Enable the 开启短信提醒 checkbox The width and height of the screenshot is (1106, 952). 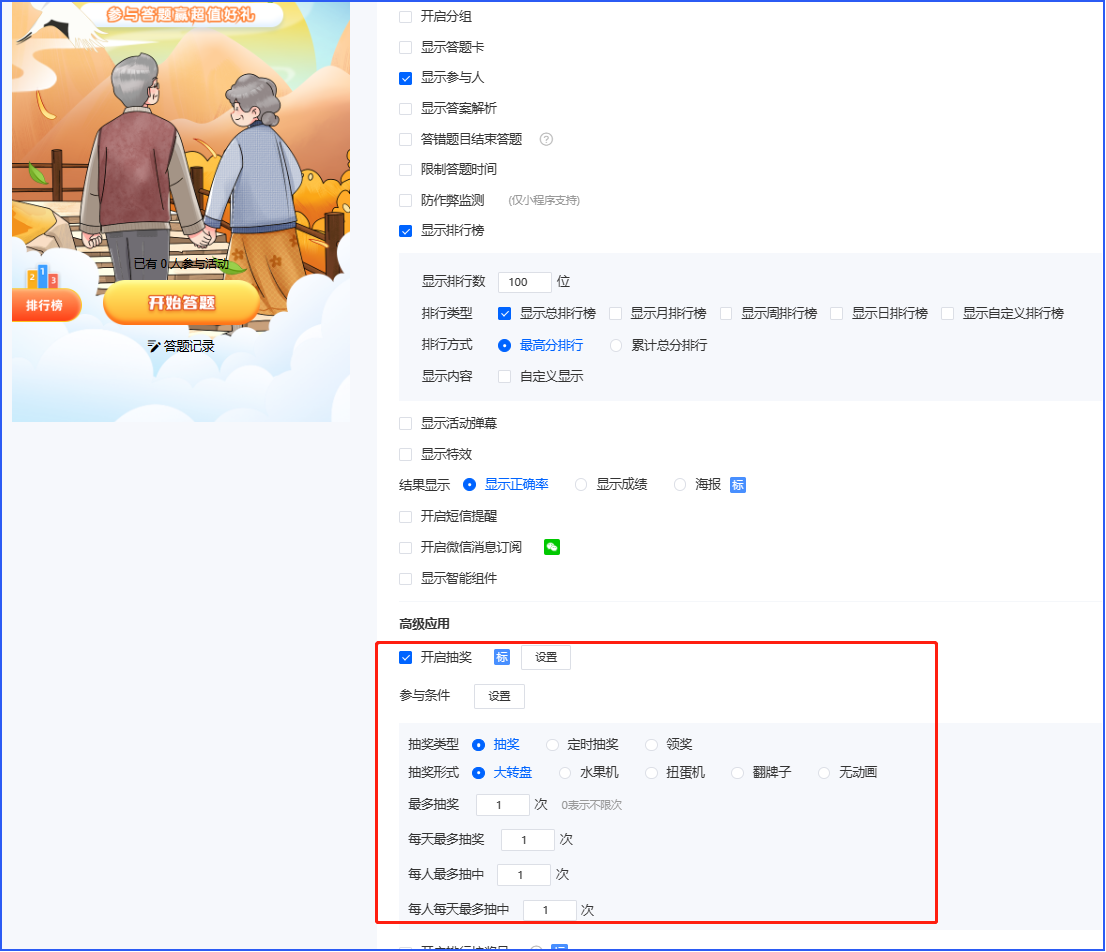(x=406, y=517)
